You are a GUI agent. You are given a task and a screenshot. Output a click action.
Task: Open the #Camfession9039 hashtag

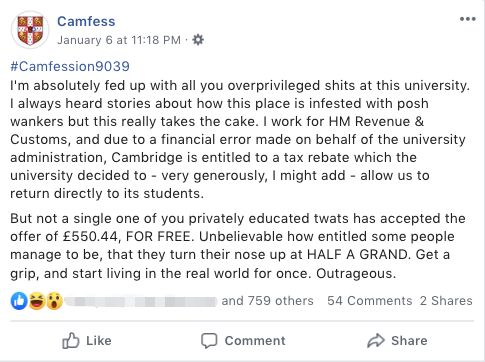(x=70, y=66)
